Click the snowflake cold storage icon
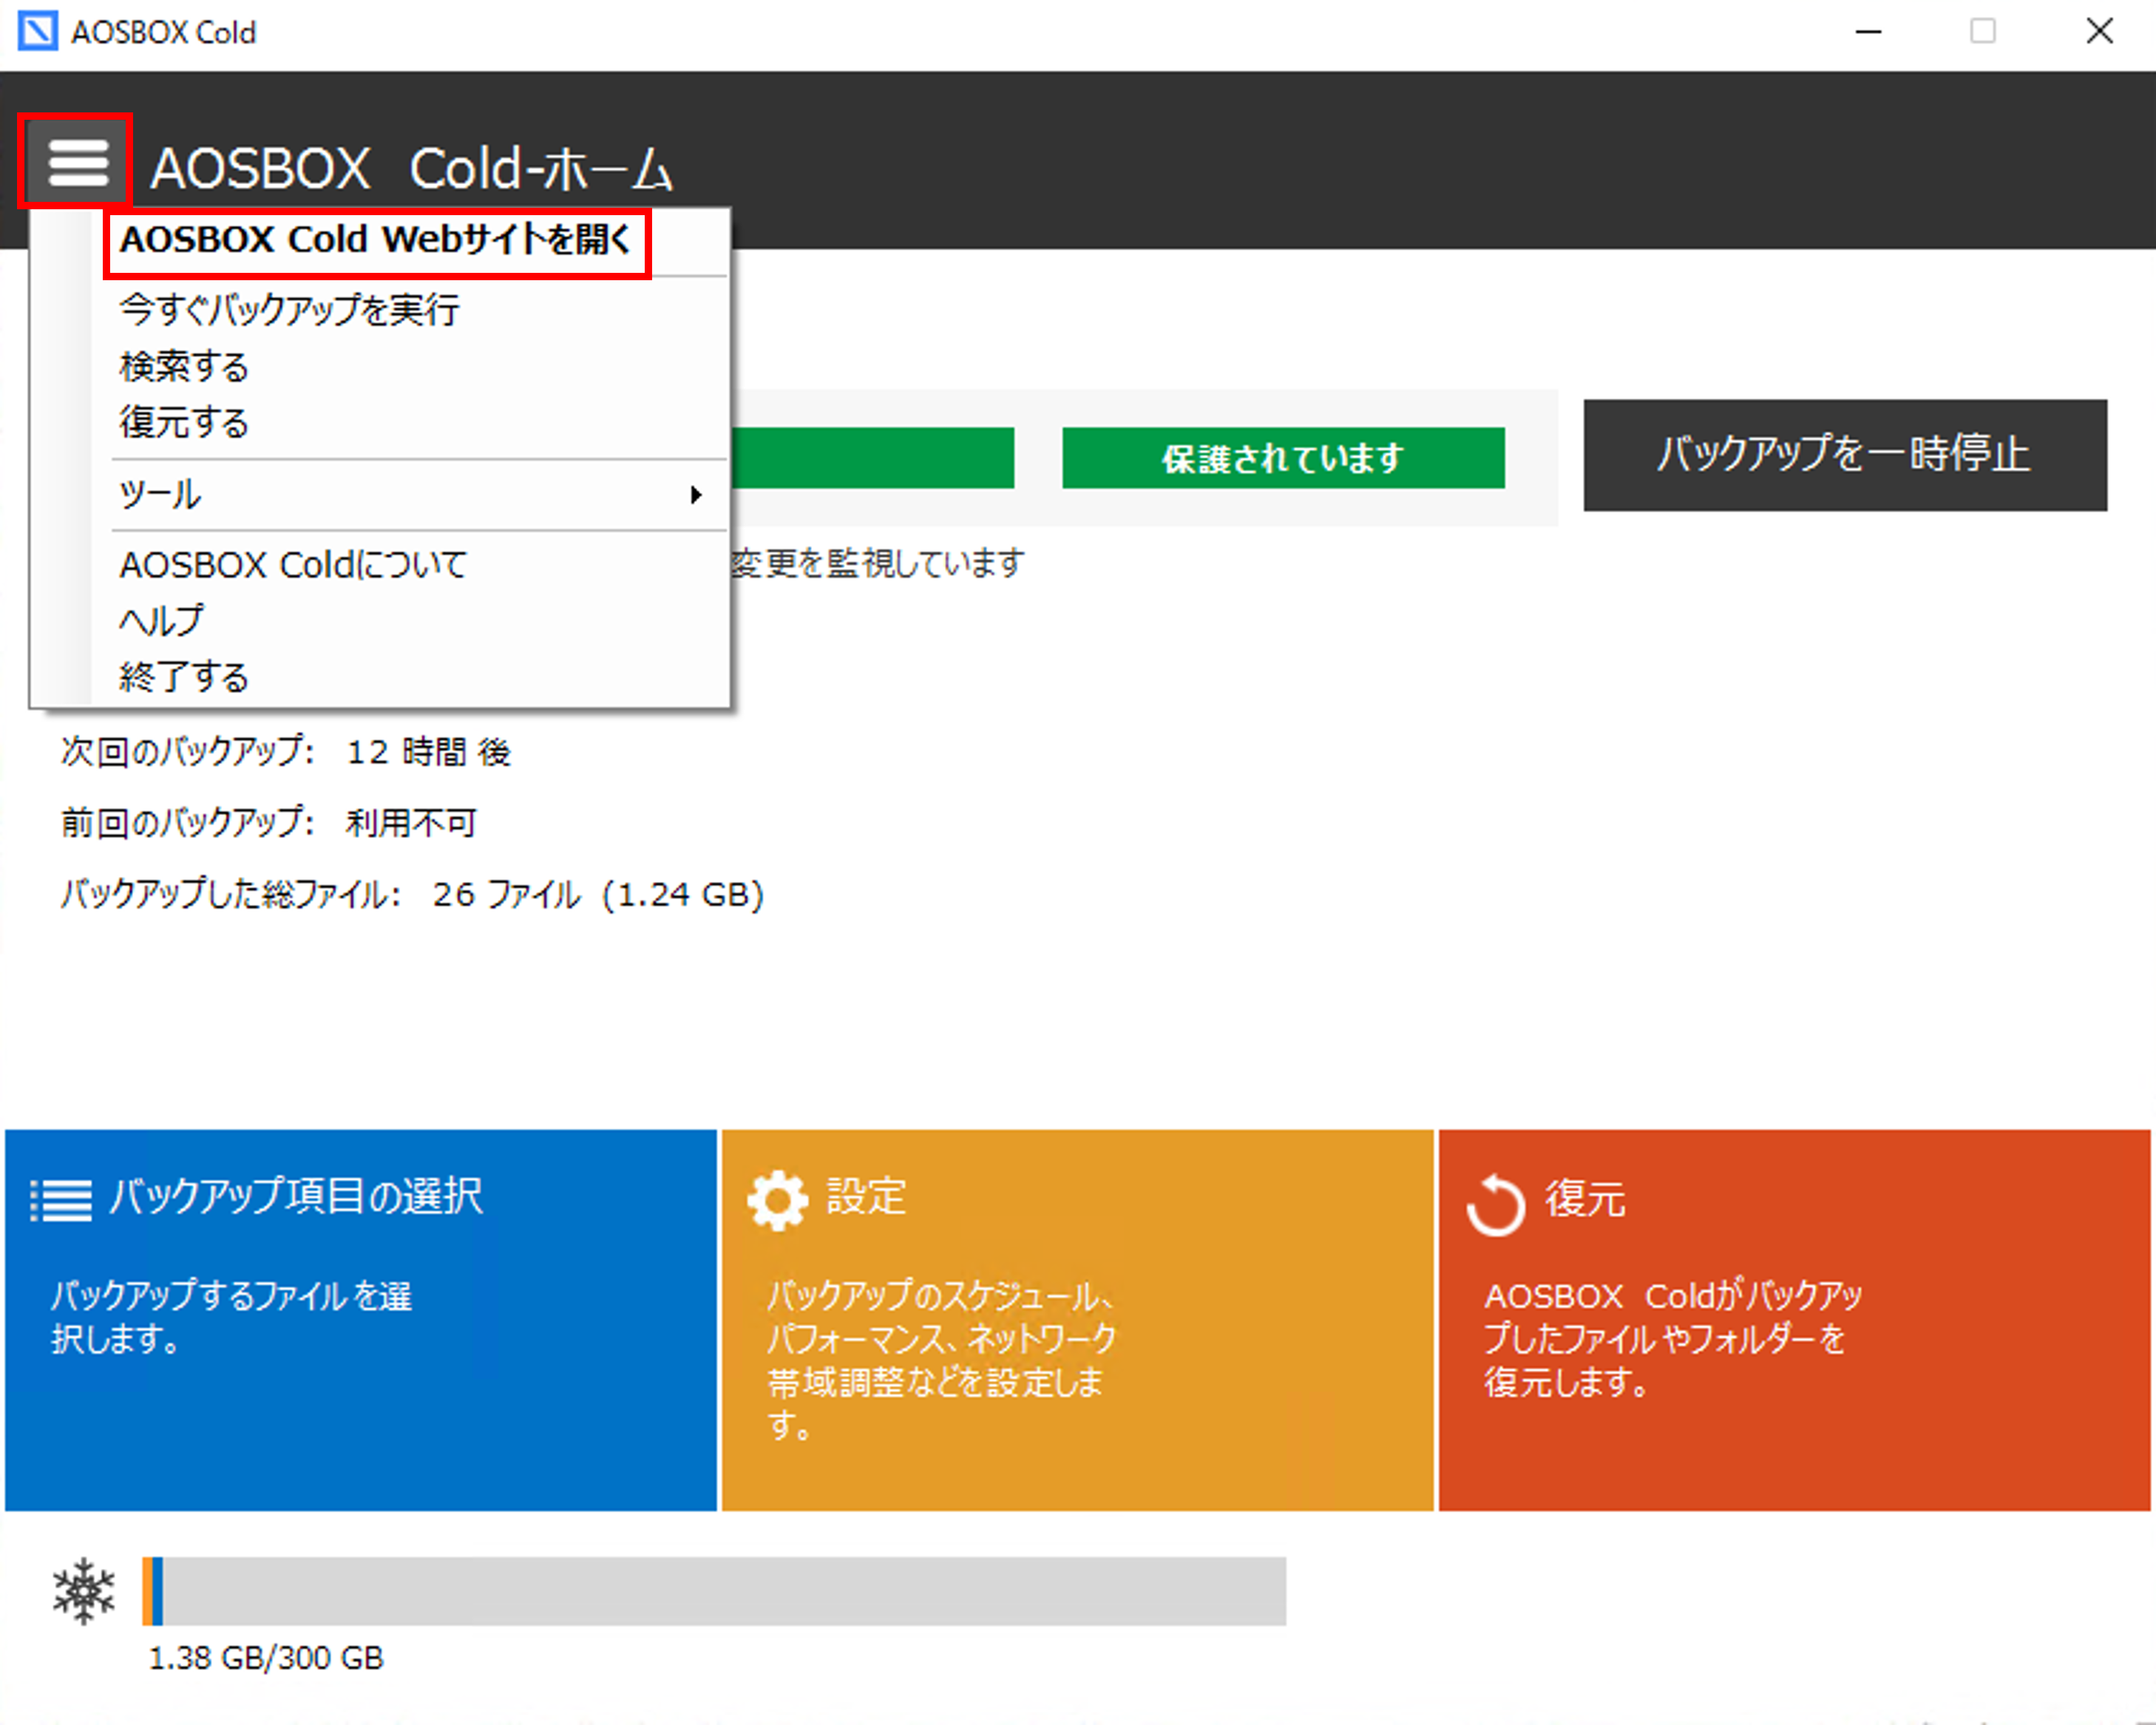 pyautogui.click(x=84, y=1590)
